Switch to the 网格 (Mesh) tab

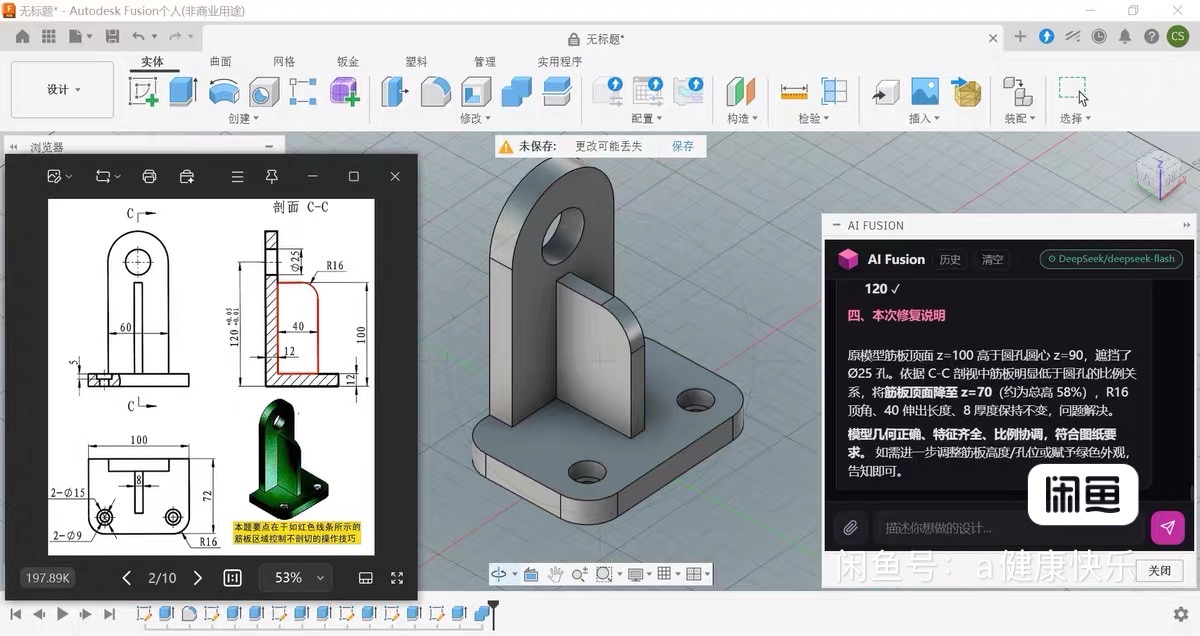pos(284,62)
